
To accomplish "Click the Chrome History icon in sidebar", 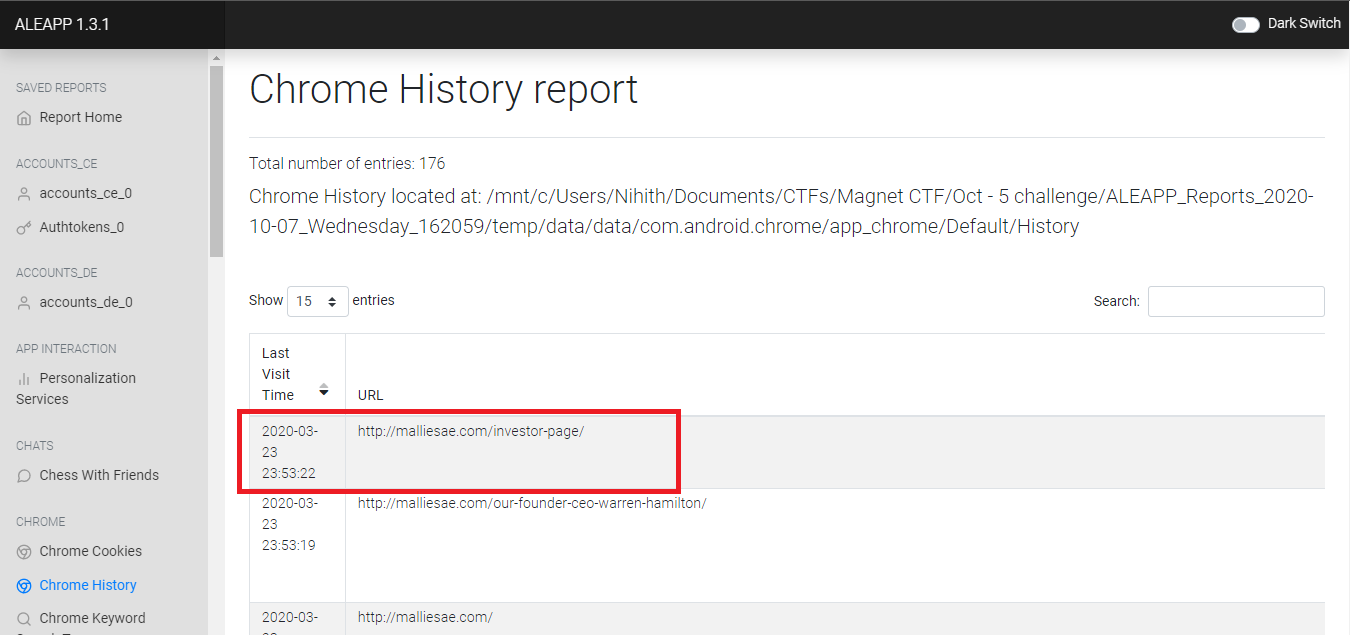I will click(24, 586).
